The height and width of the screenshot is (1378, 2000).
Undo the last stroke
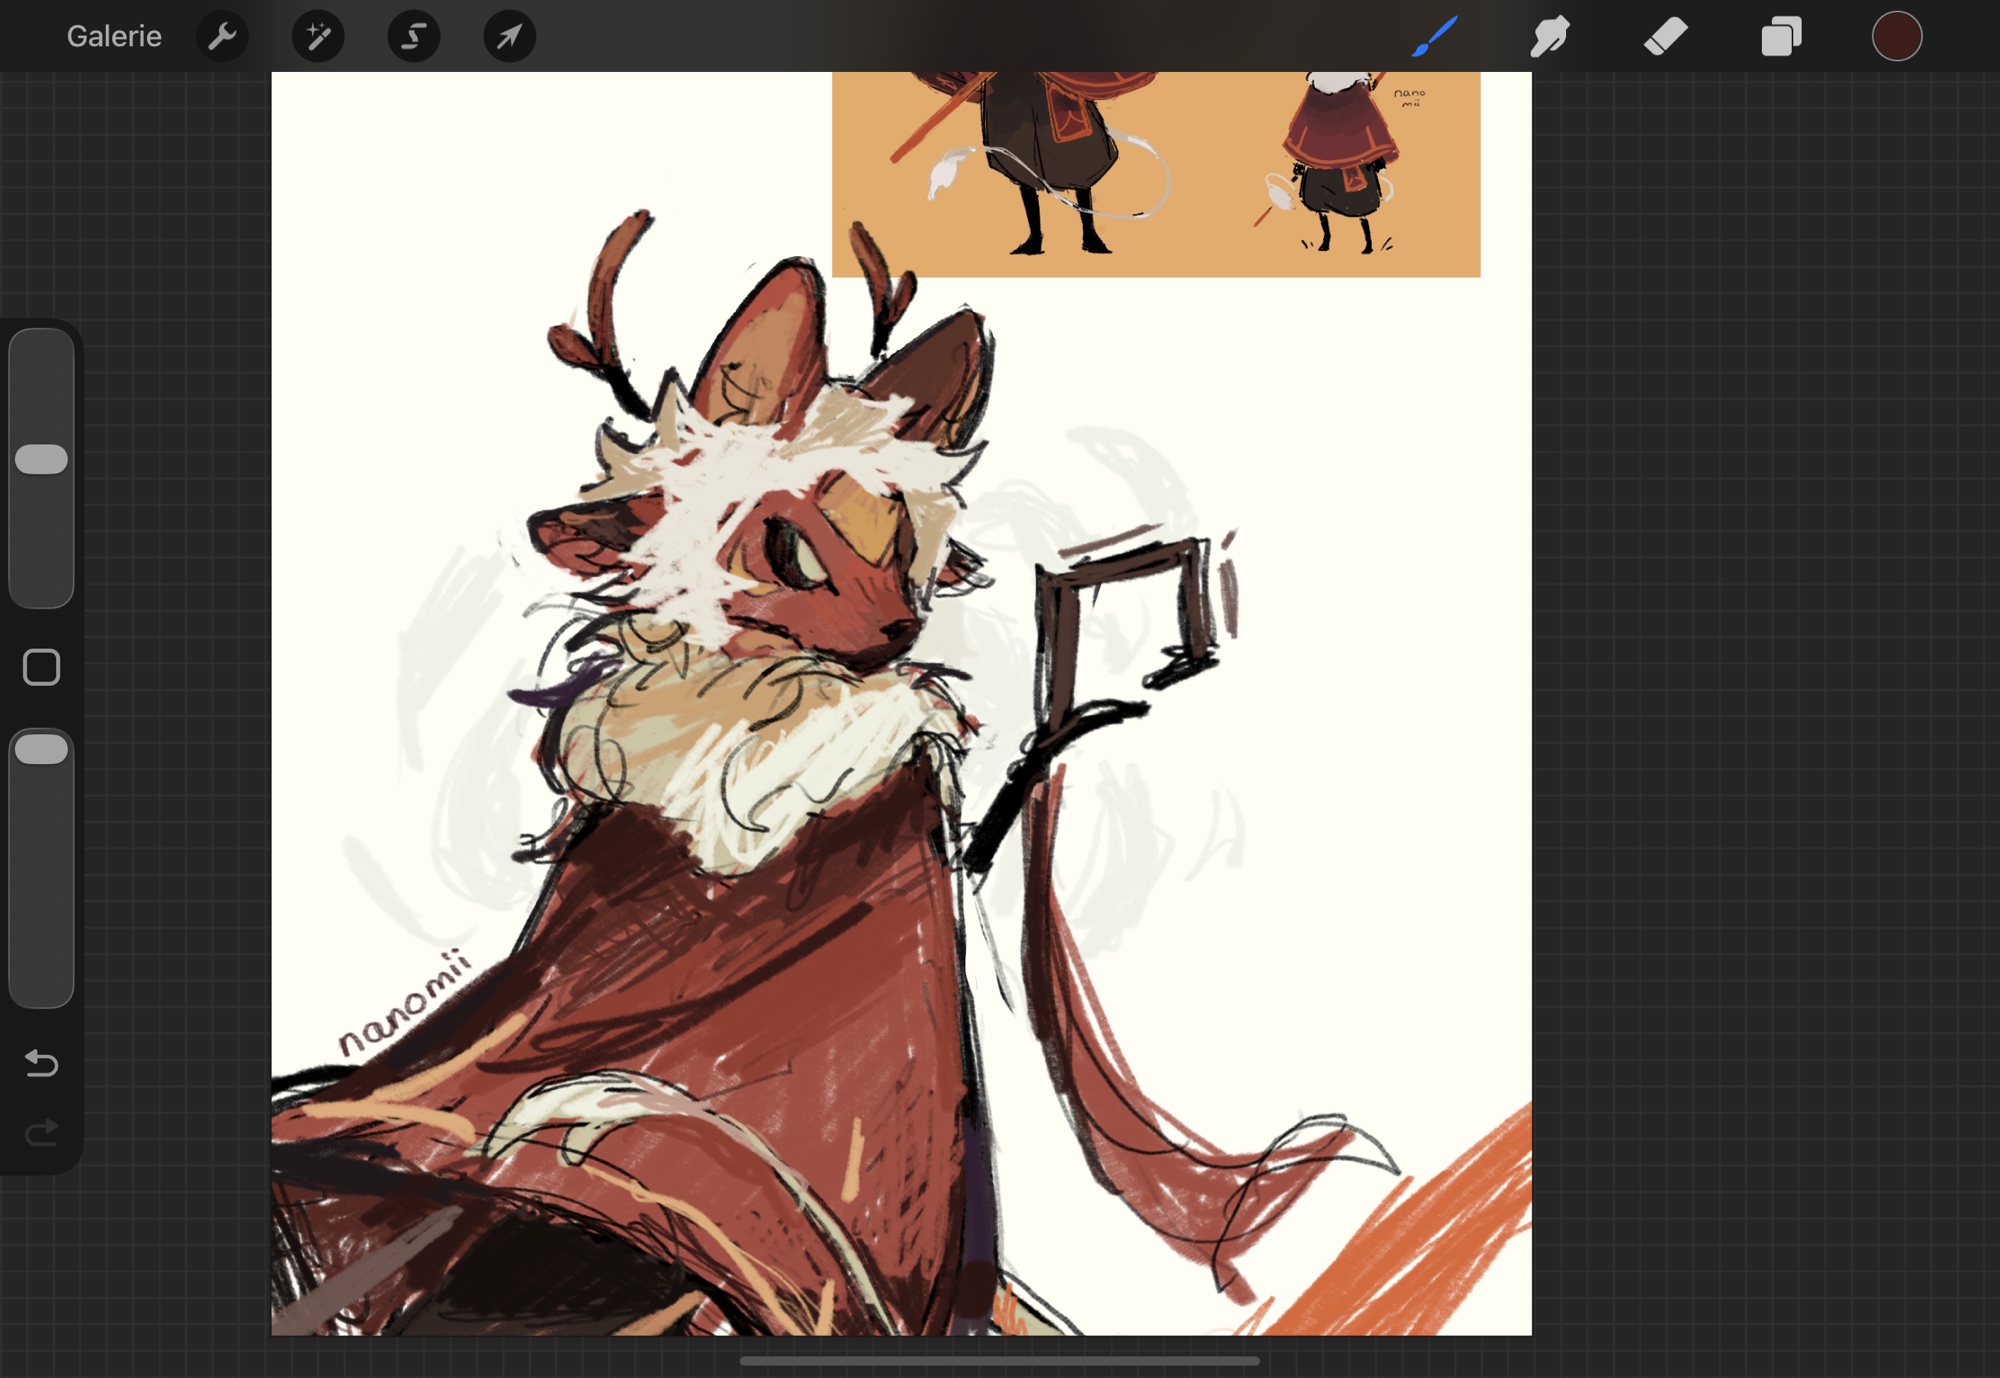click(x=42, y=1062)
